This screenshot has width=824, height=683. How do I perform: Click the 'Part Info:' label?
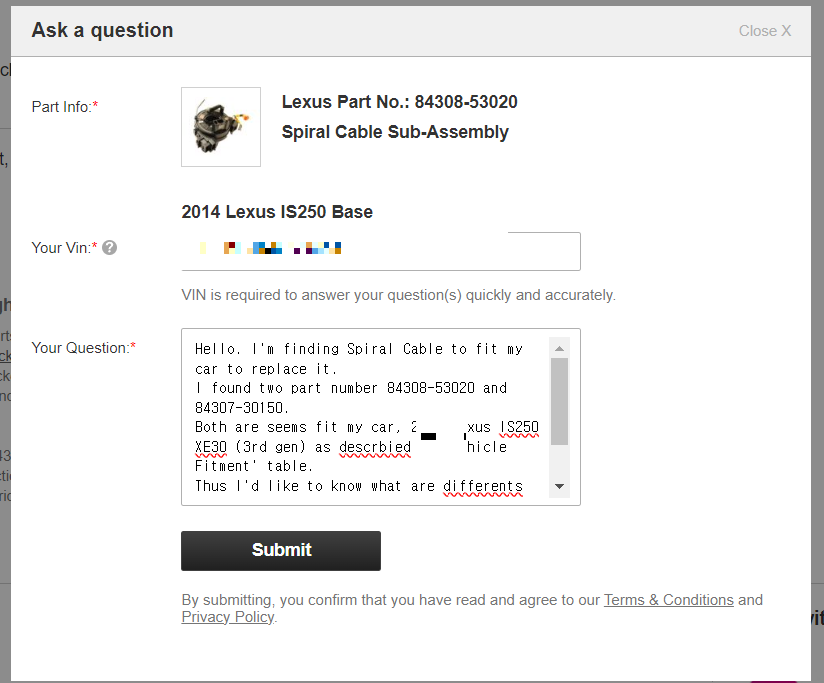(65, 107)
